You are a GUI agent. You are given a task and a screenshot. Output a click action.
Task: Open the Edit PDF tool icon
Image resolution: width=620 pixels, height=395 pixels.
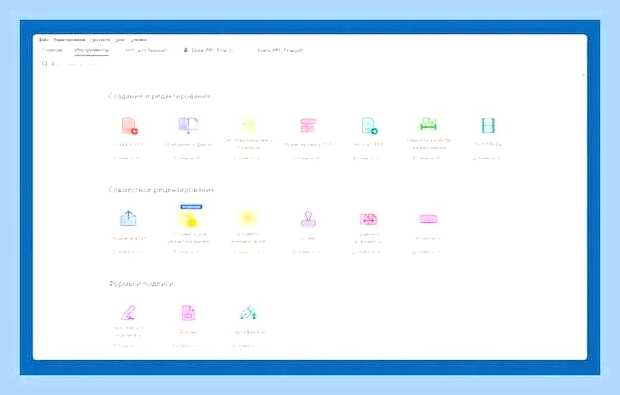(x=308, y=125)
